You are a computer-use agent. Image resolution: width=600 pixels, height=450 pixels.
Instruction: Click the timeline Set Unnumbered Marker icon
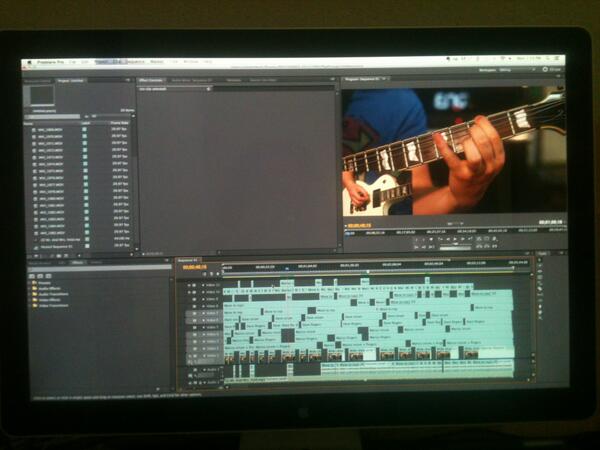(218, 274)
